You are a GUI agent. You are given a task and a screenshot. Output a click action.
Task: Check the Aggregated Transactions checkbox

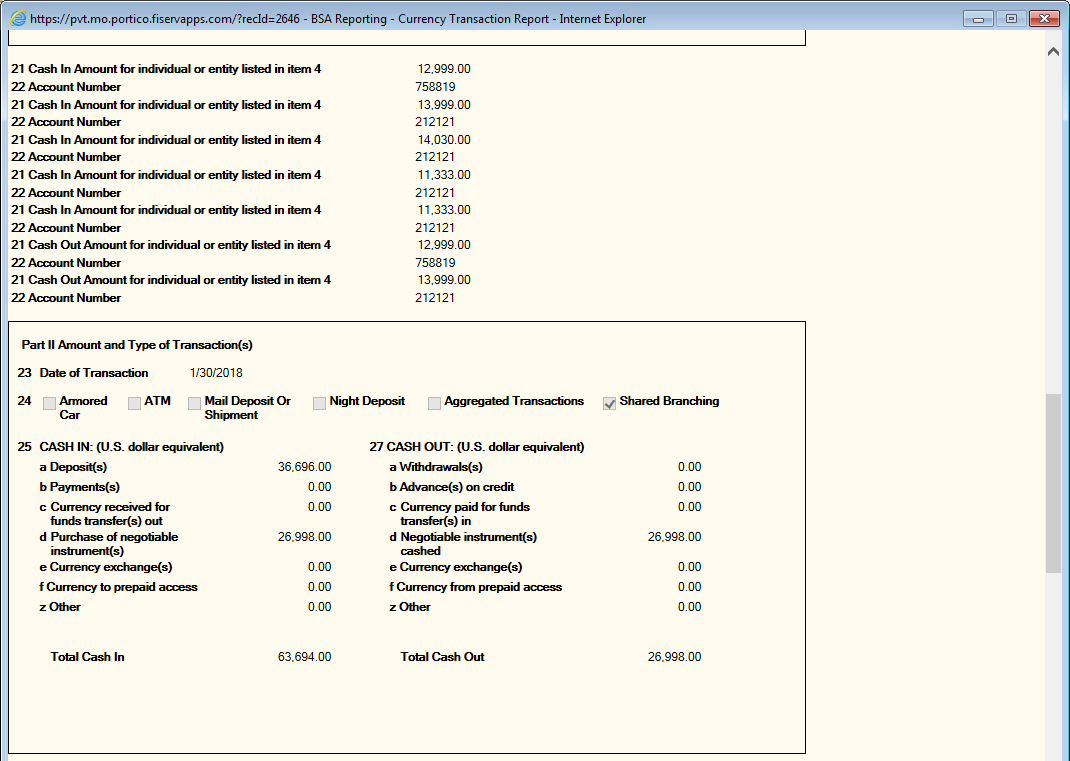pyautogui.click(x=434, y=403)
